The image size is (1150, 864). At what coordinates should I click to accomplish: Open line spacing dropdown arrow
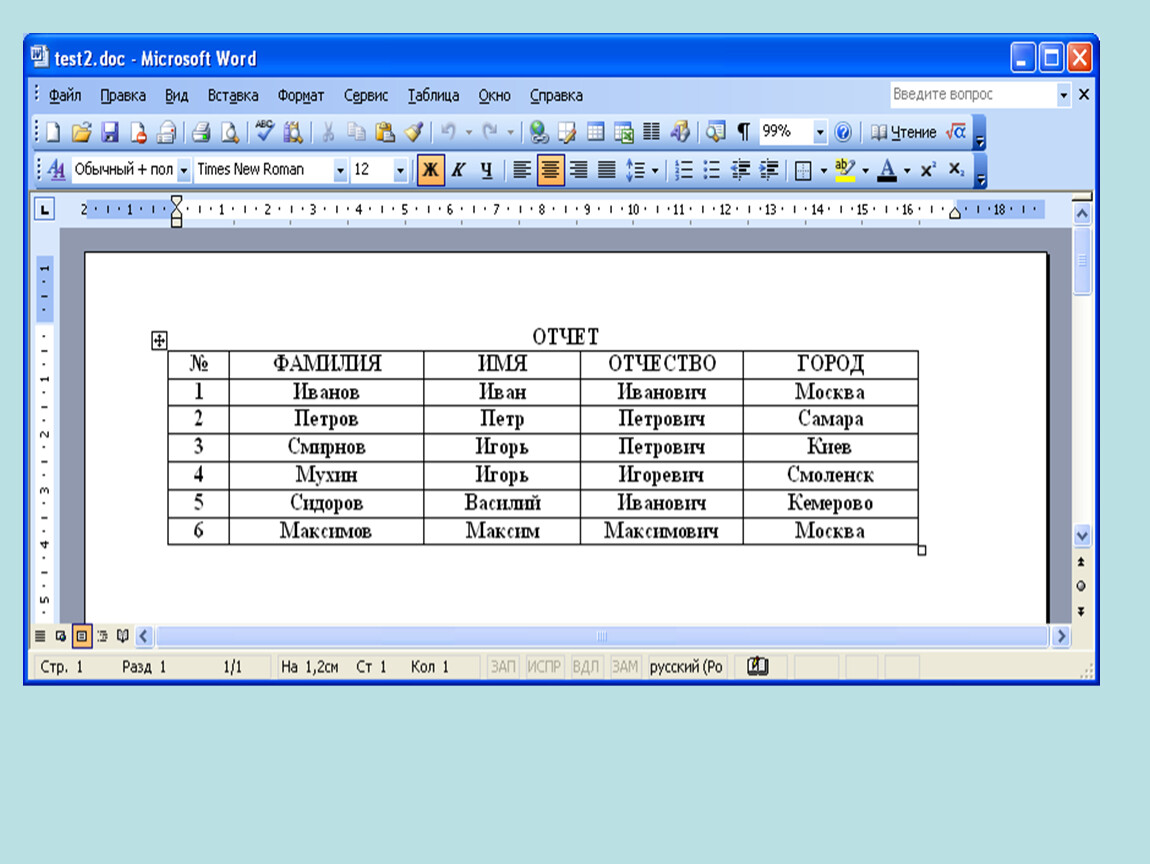click(x=654, y=170)
